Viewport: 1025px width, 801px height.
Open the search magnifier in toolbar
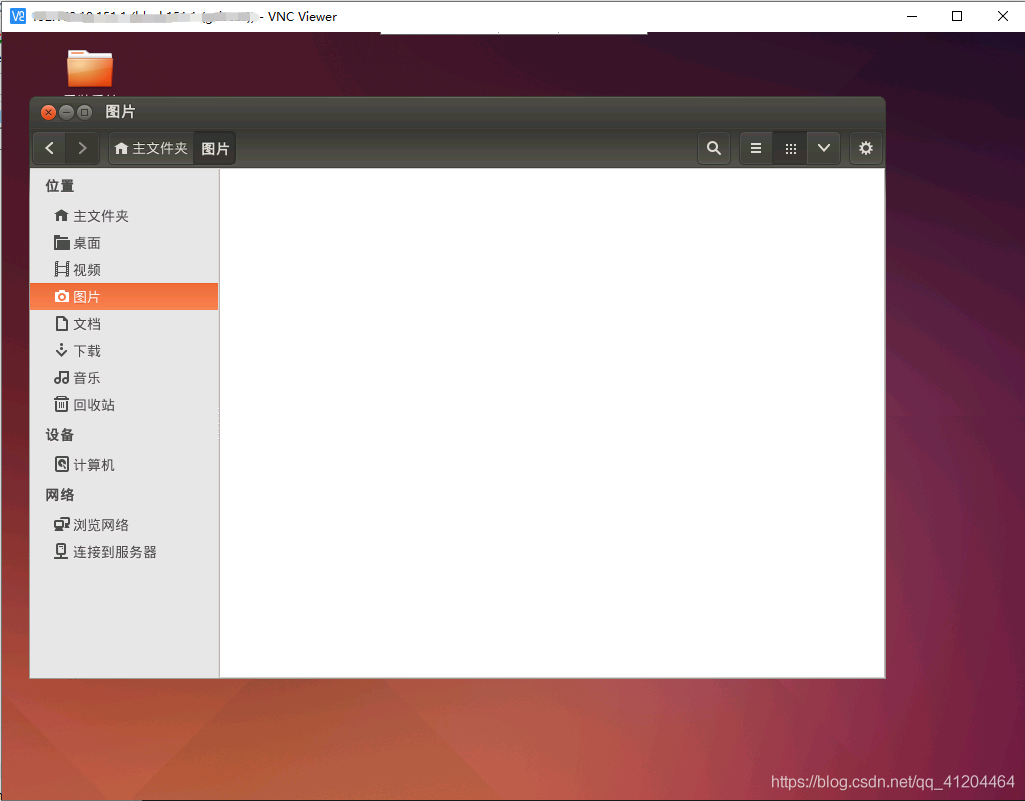pos(714,148)
